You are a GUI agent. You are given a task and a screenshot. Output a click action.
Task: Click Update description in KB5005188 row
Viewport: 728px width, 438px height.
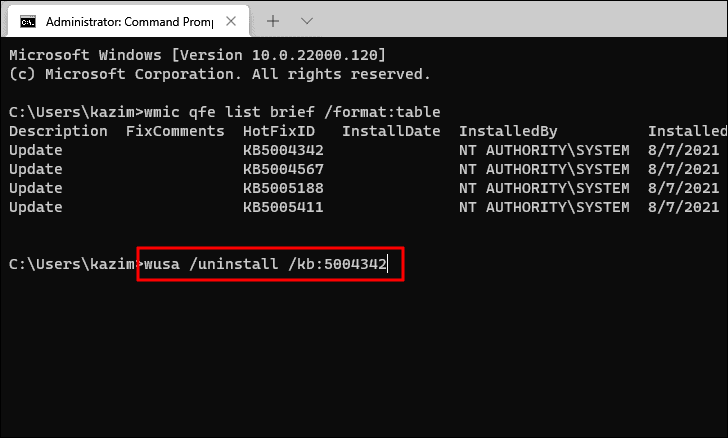(x=36, y=188)
